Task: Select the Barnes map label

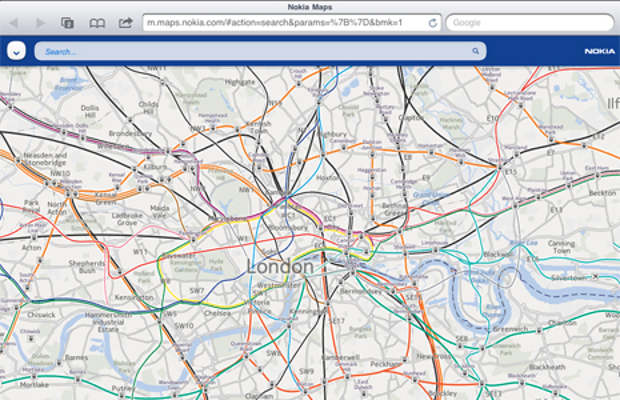Action: pyautogui.click(x=76, y=357)
